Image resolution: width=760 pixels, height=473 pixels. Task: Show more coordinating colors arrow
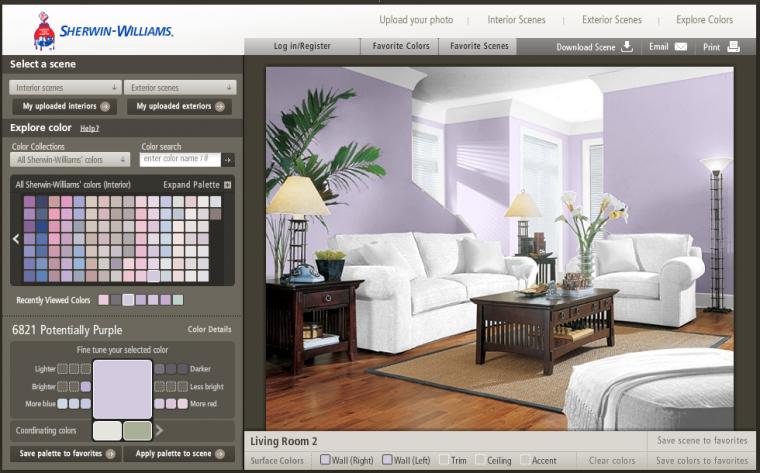pos(159,430)
